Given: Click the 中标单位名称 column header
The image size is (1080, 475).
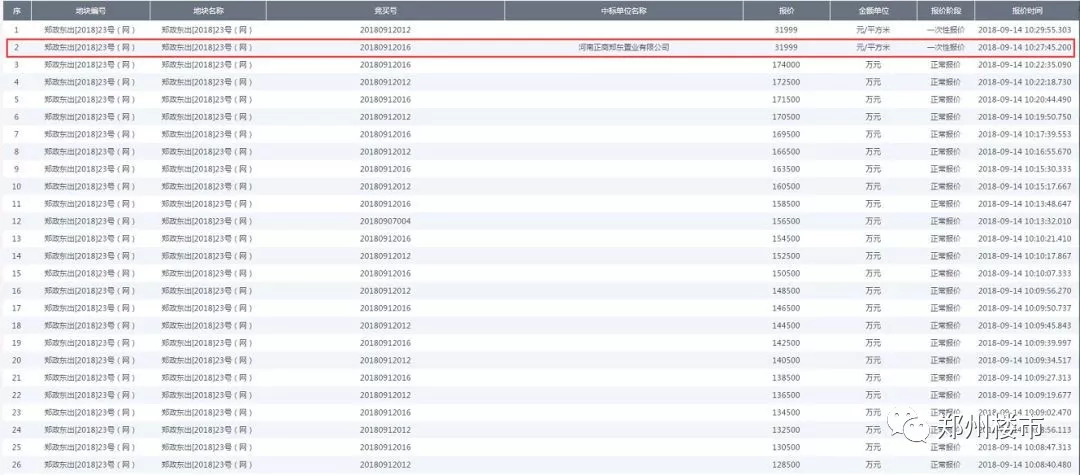Looking at the screenshot, I should 623,11.
